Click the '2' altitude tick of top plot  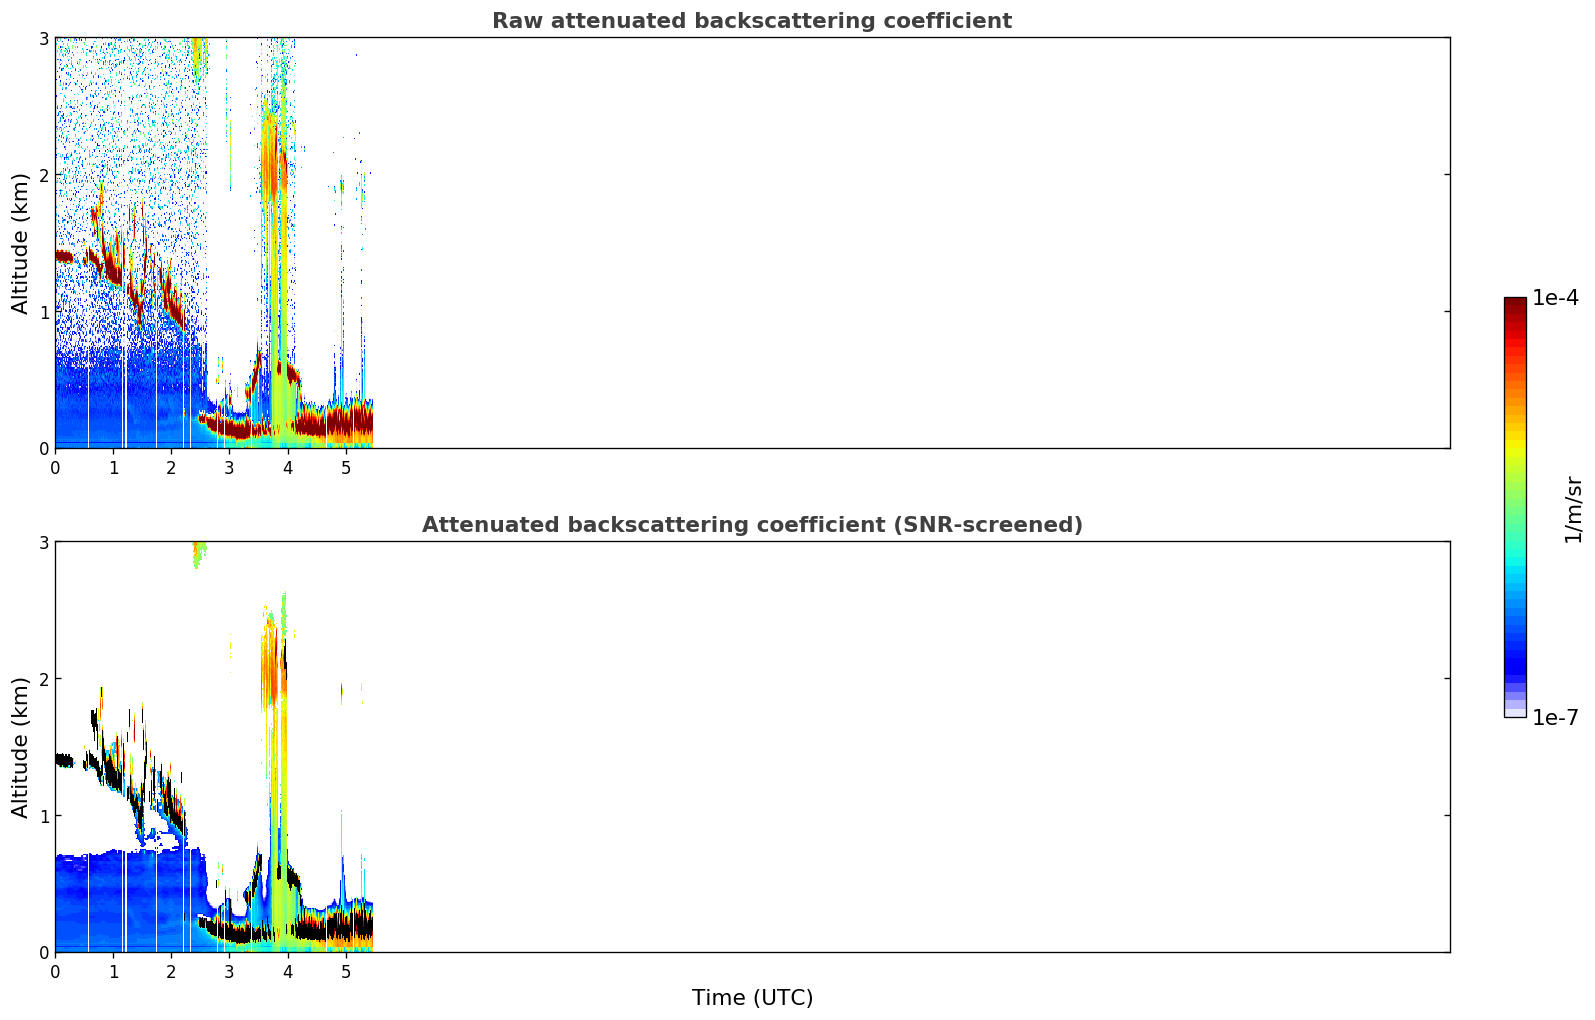coord(43,175)
